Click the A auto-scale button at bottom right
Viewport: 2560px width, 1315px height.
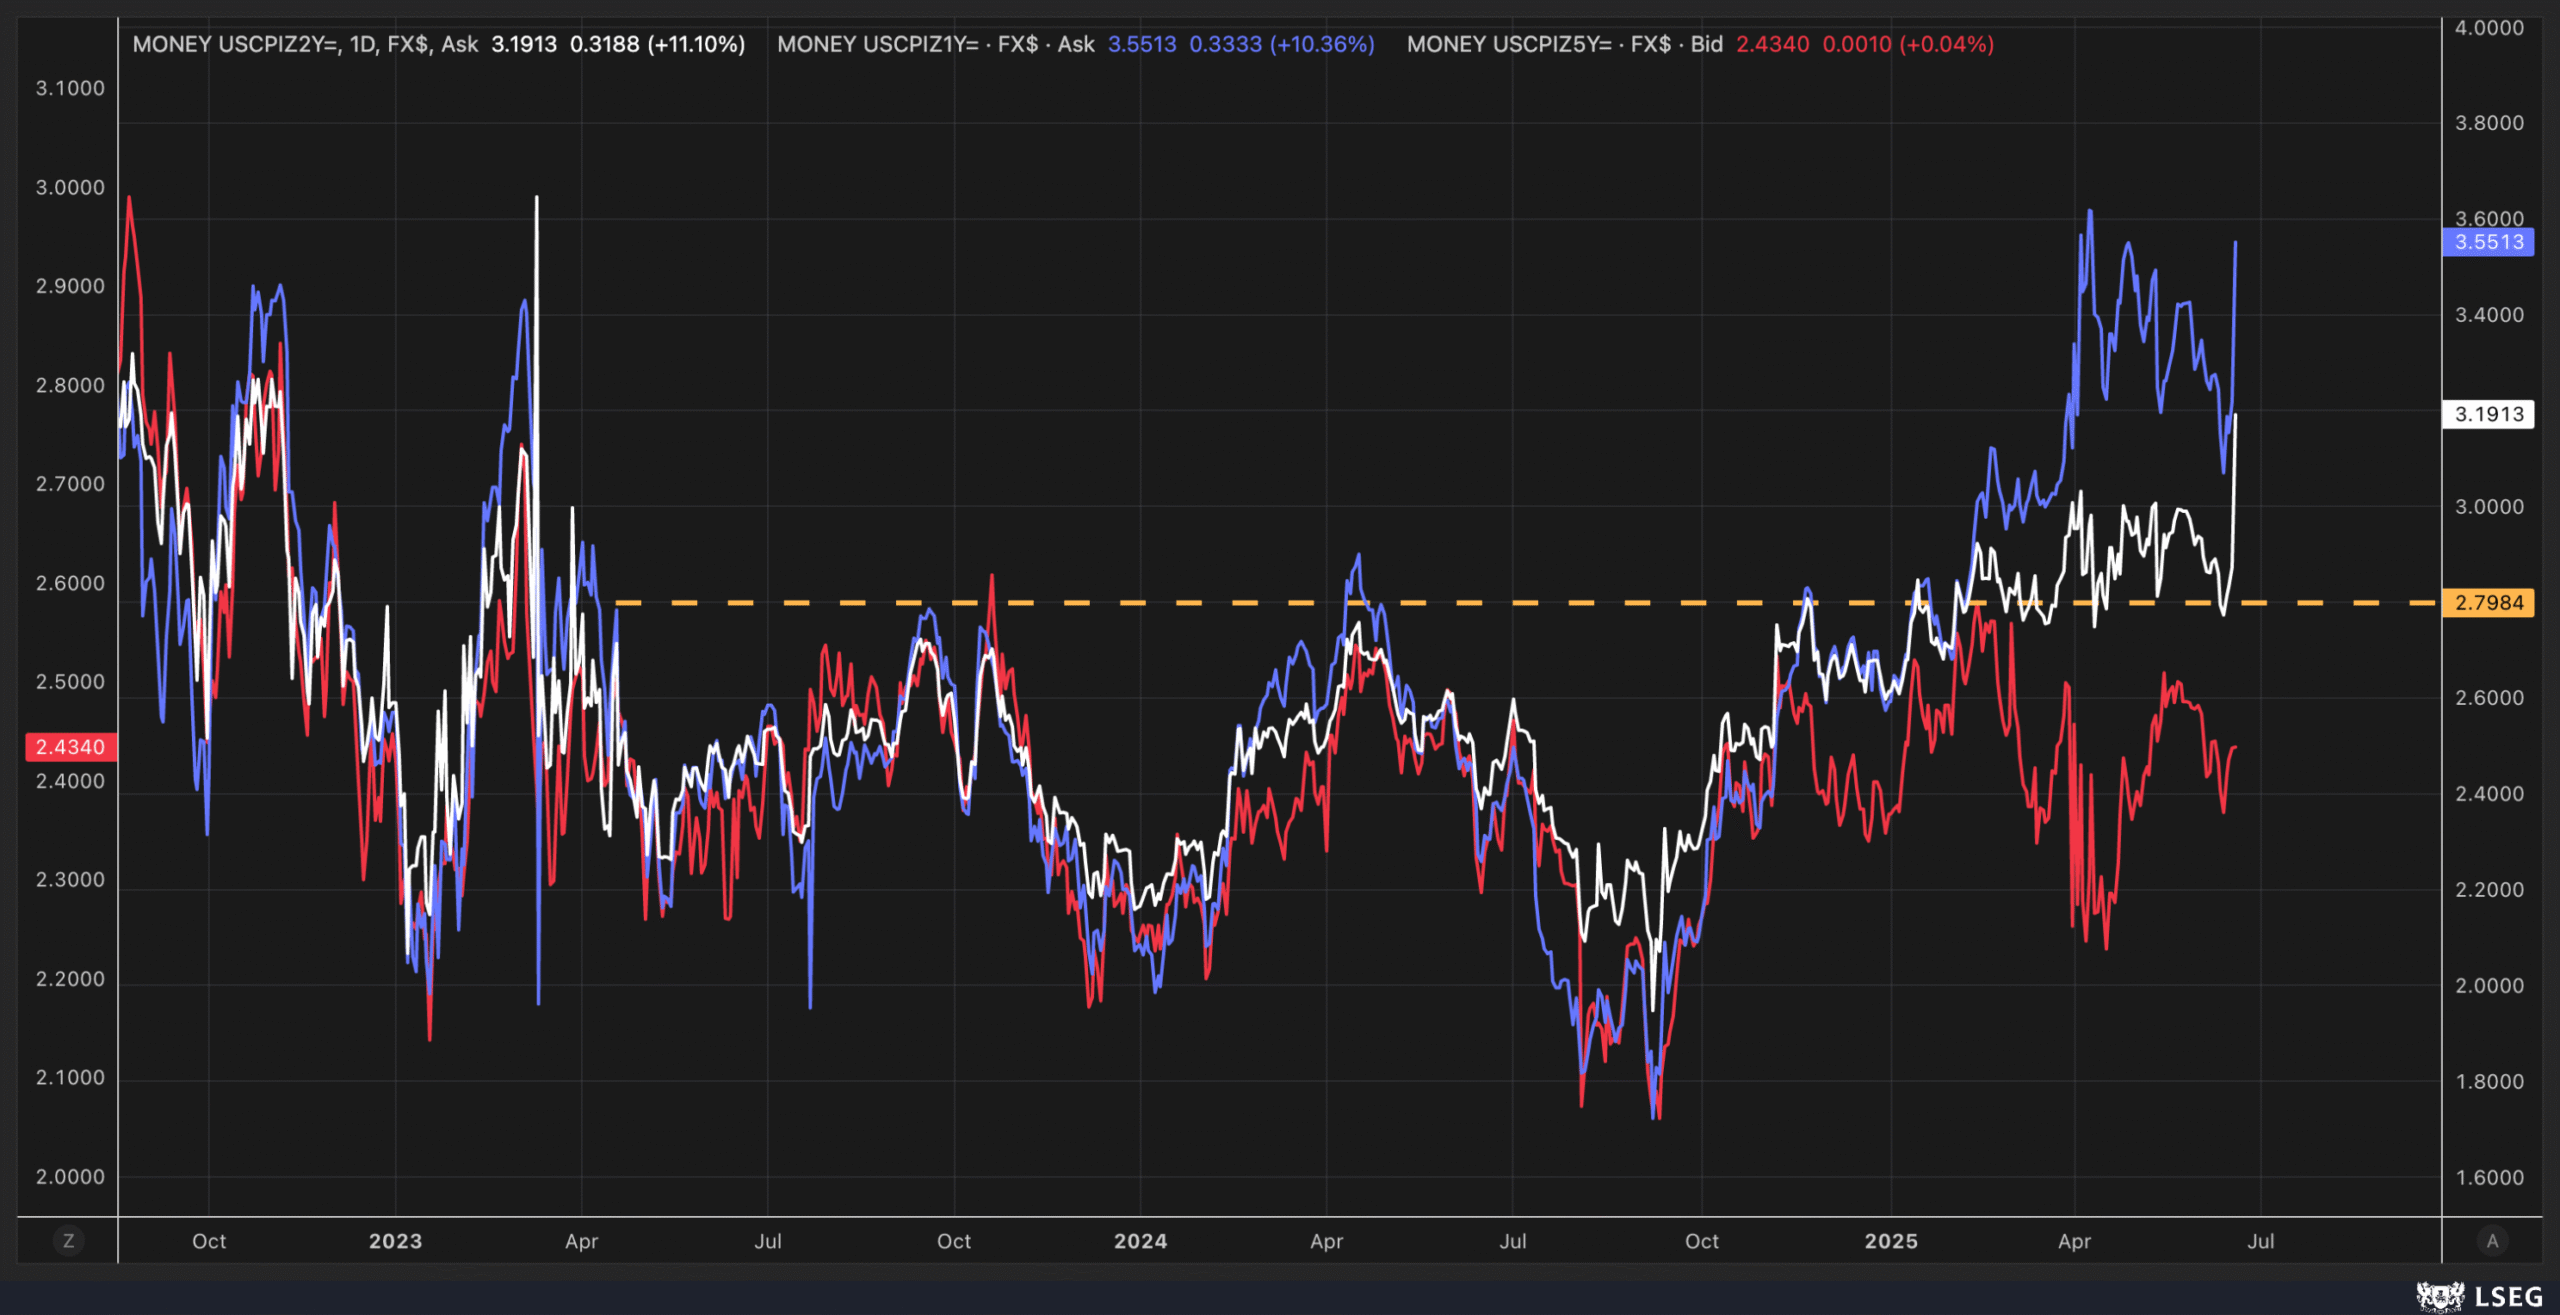point(2492,1241)
